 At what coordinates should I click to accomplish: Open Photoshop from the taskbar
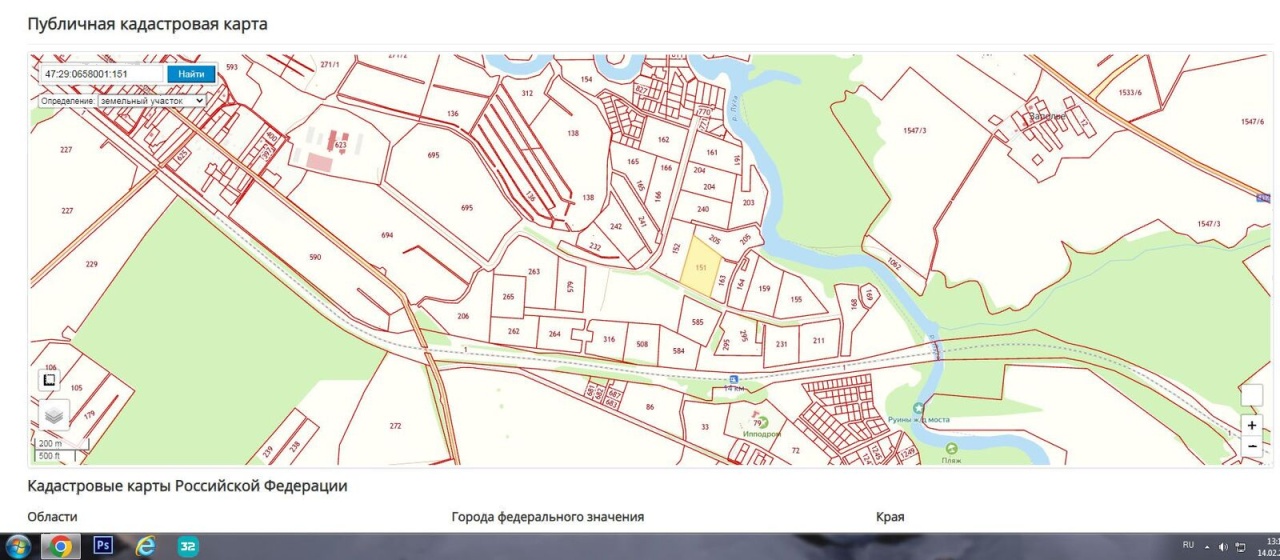[x=102, y=546]
